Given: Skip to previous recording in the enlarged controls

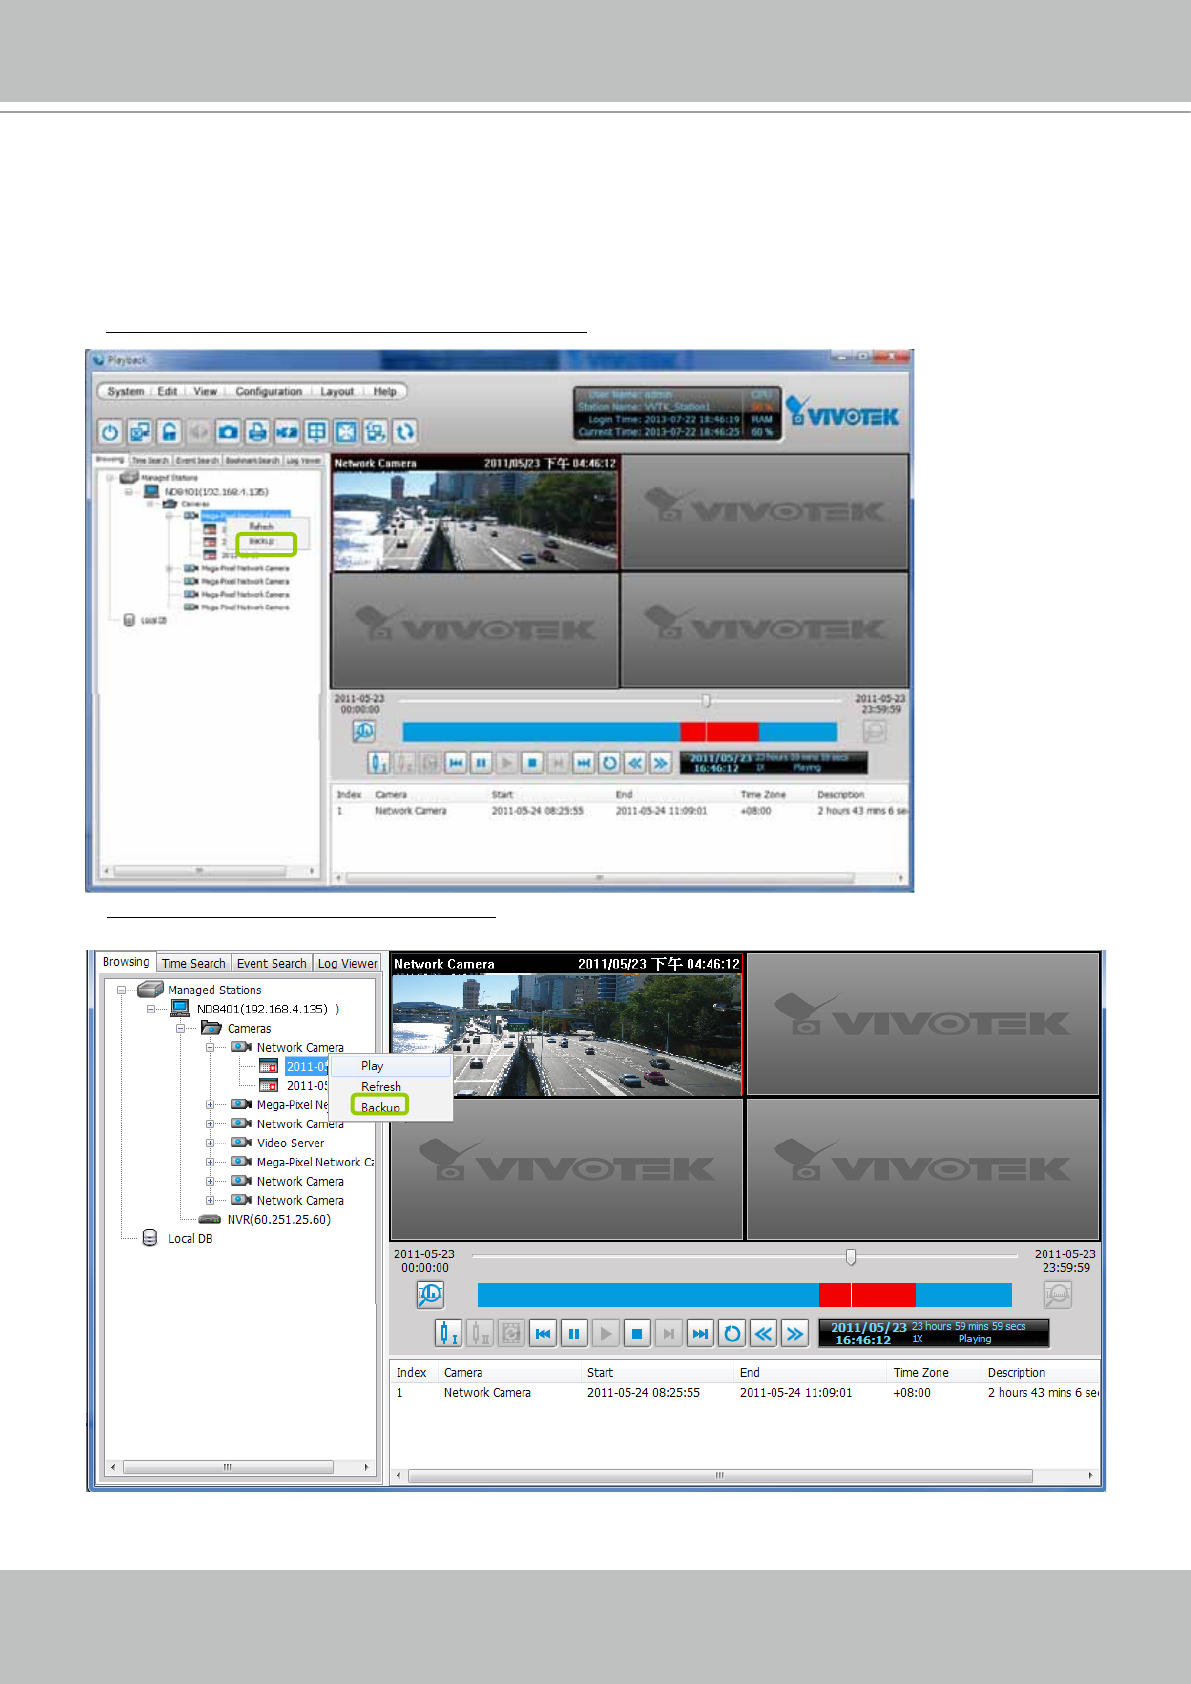Looking at the screenshot, I should pos(543,1333).
